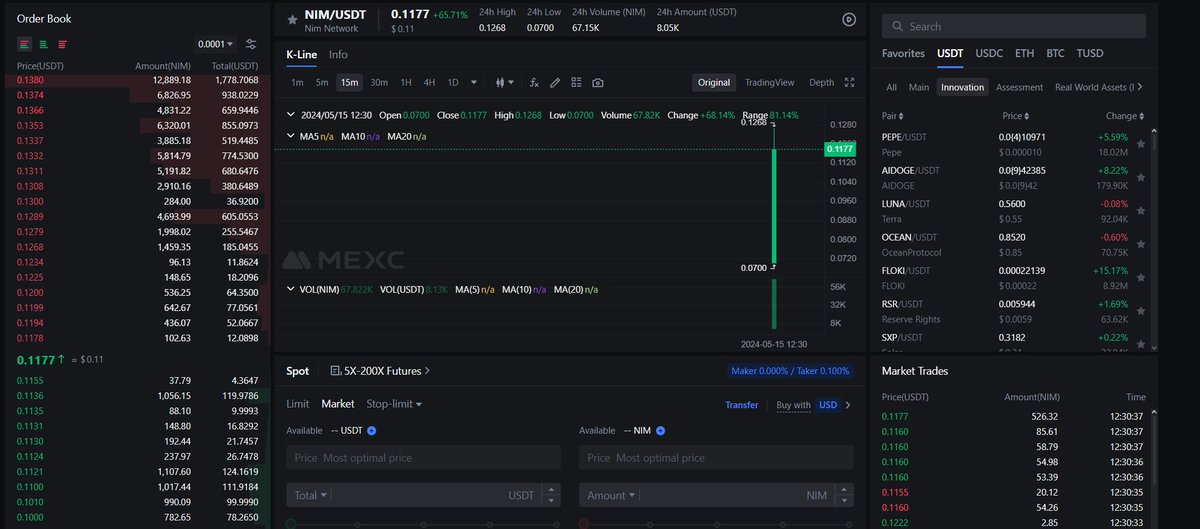Collapse the MA5 indicator row chevron
1200x529 pixels.
[291, 135]
